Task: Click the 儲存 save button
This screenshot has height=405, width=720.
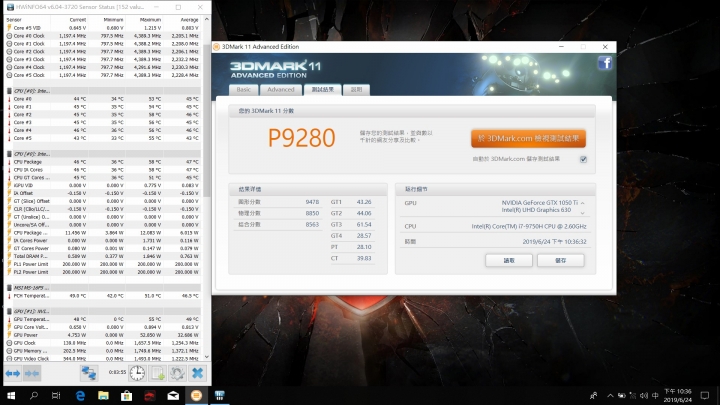Action: pos(561,260)
